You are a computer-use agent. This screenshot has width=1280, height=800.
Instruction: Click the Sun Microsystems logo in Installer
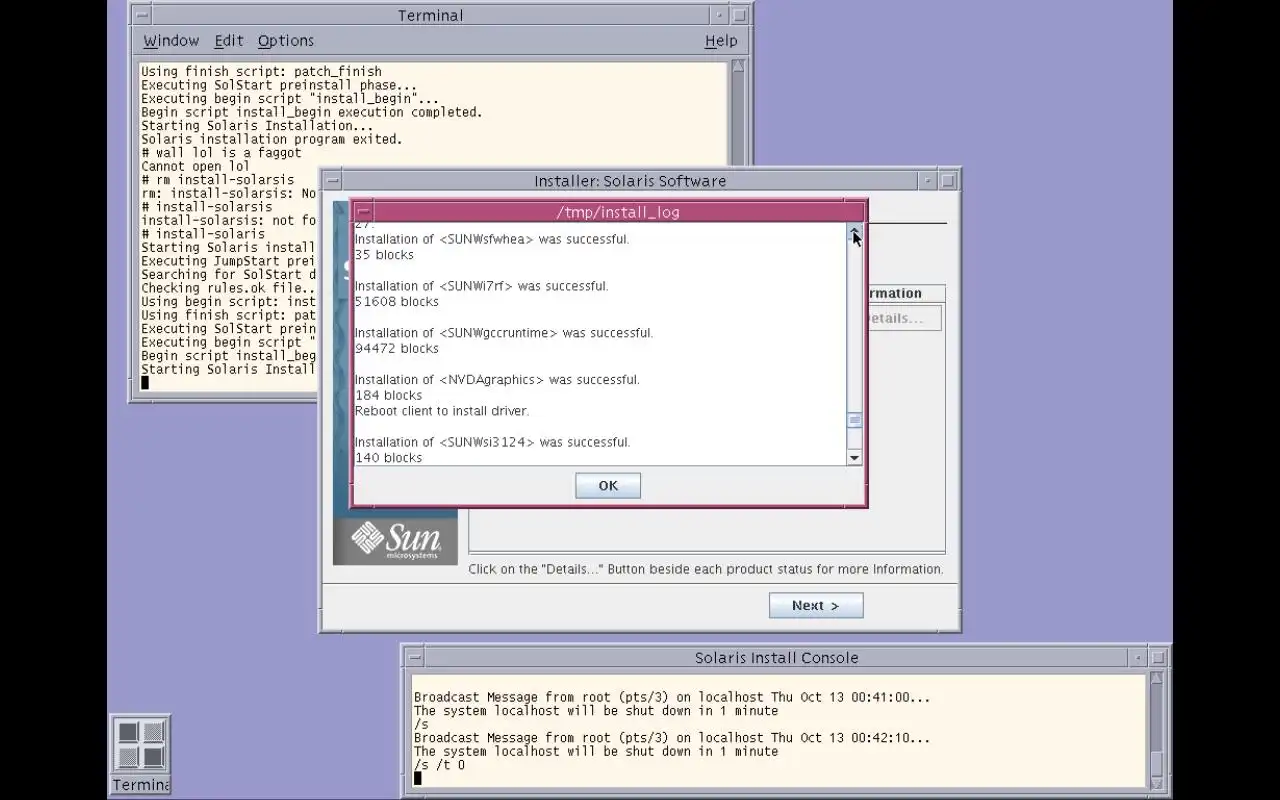(x=396, y=539)
